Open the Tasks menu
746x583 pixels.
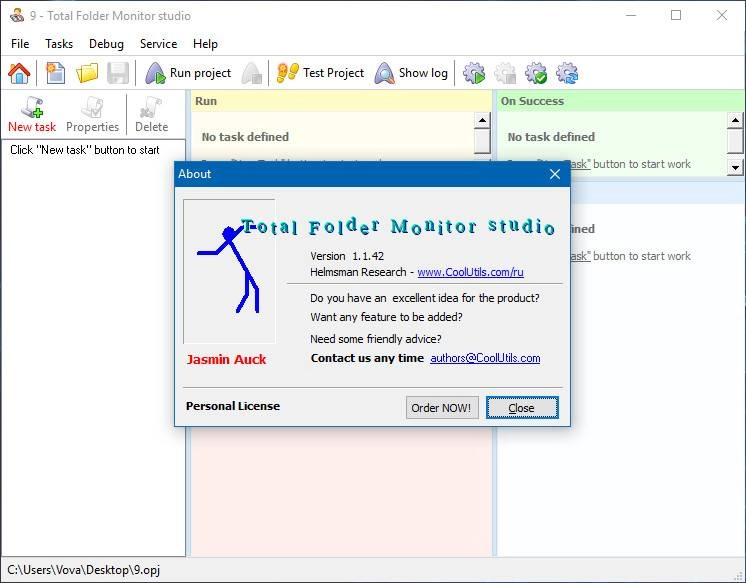tap(59, 44)
